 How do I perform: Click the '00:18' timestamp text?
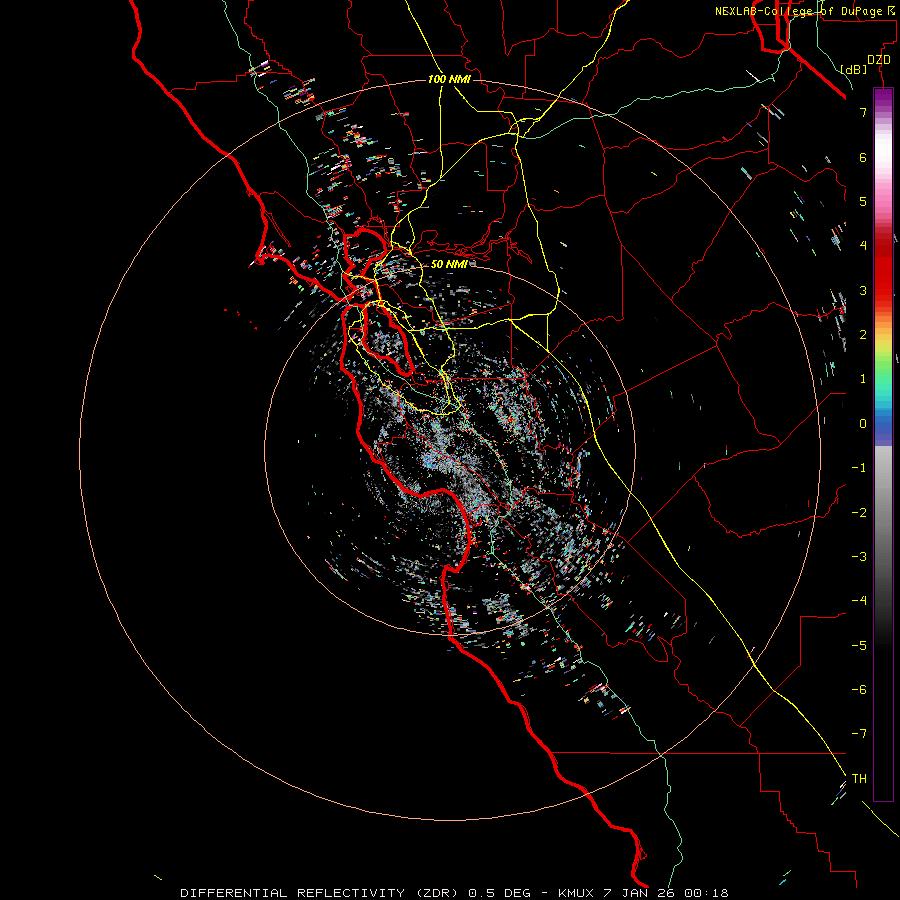[707, 893]
